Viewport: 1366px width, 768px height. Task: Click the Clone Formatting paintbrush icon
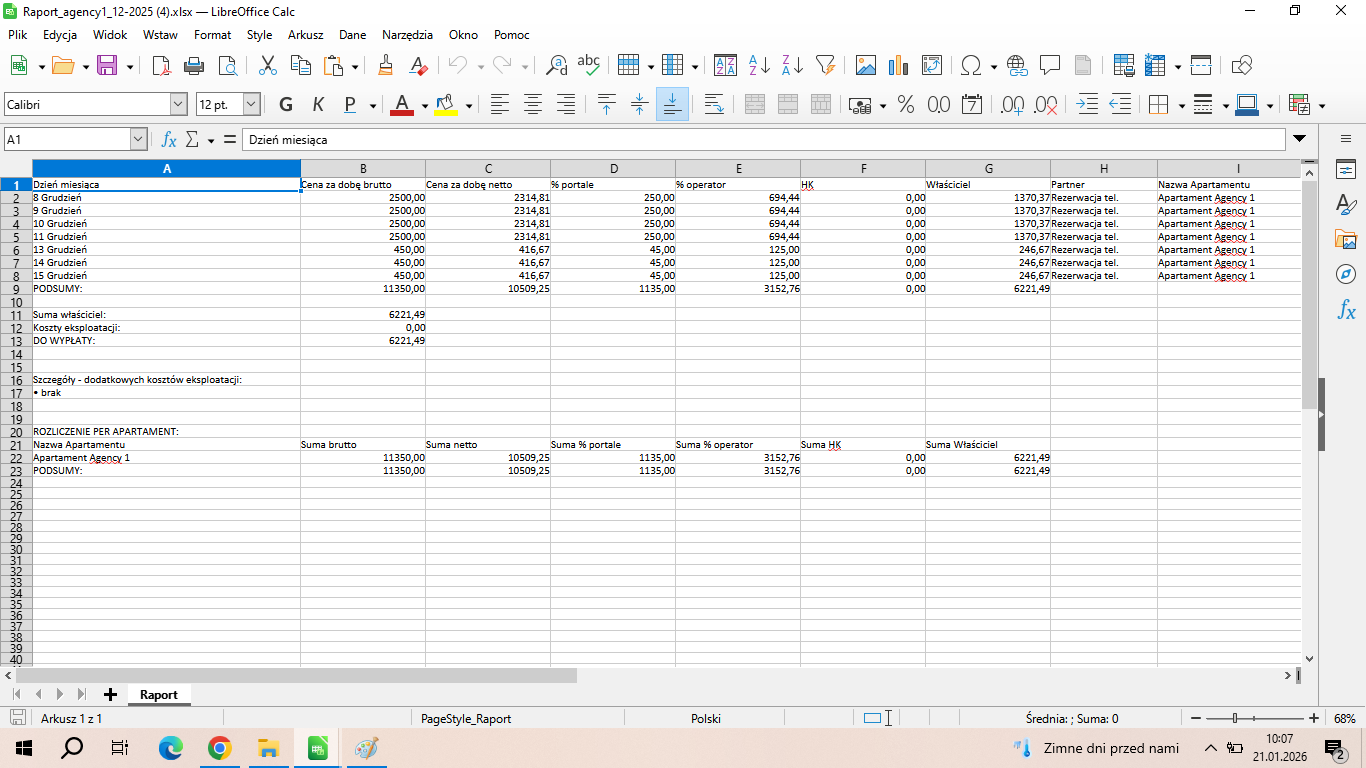(386, 66)
